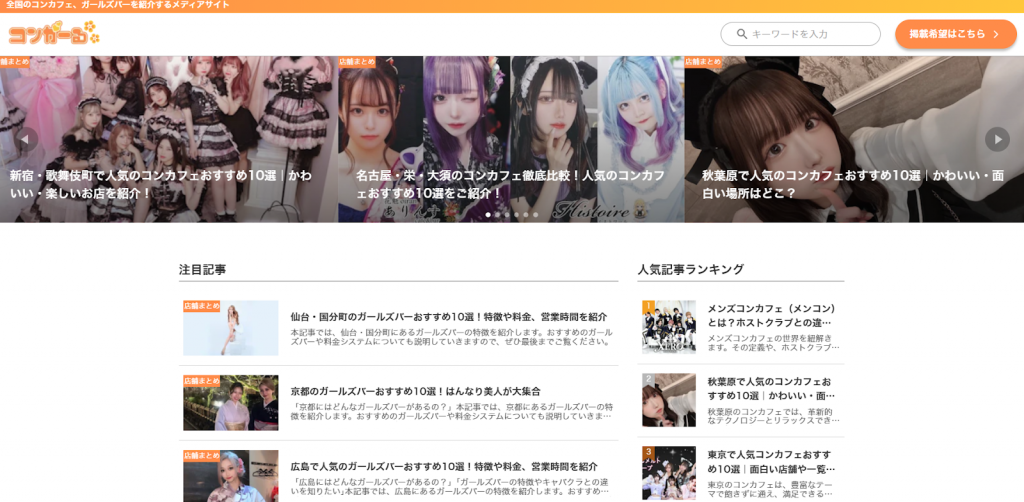Select the last carousel pagination dot
Screen dimensions: 1024x502
535,214
